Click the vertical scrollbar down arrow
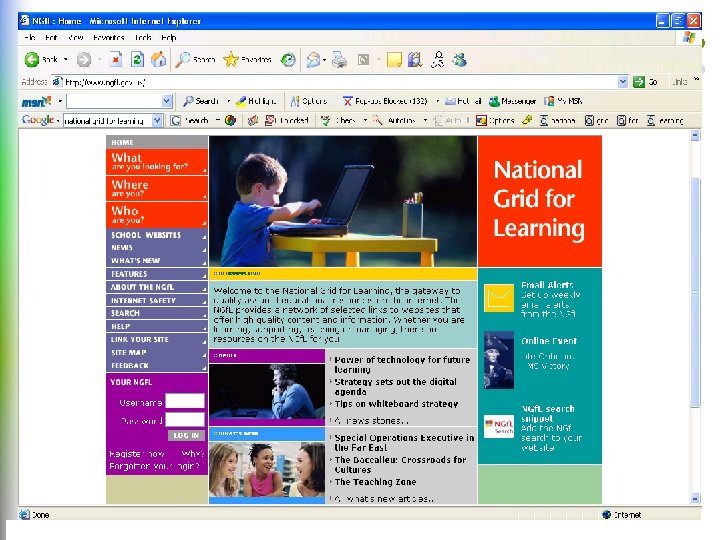The width and height of the screenshot is (720, 540). click(695, 498)
